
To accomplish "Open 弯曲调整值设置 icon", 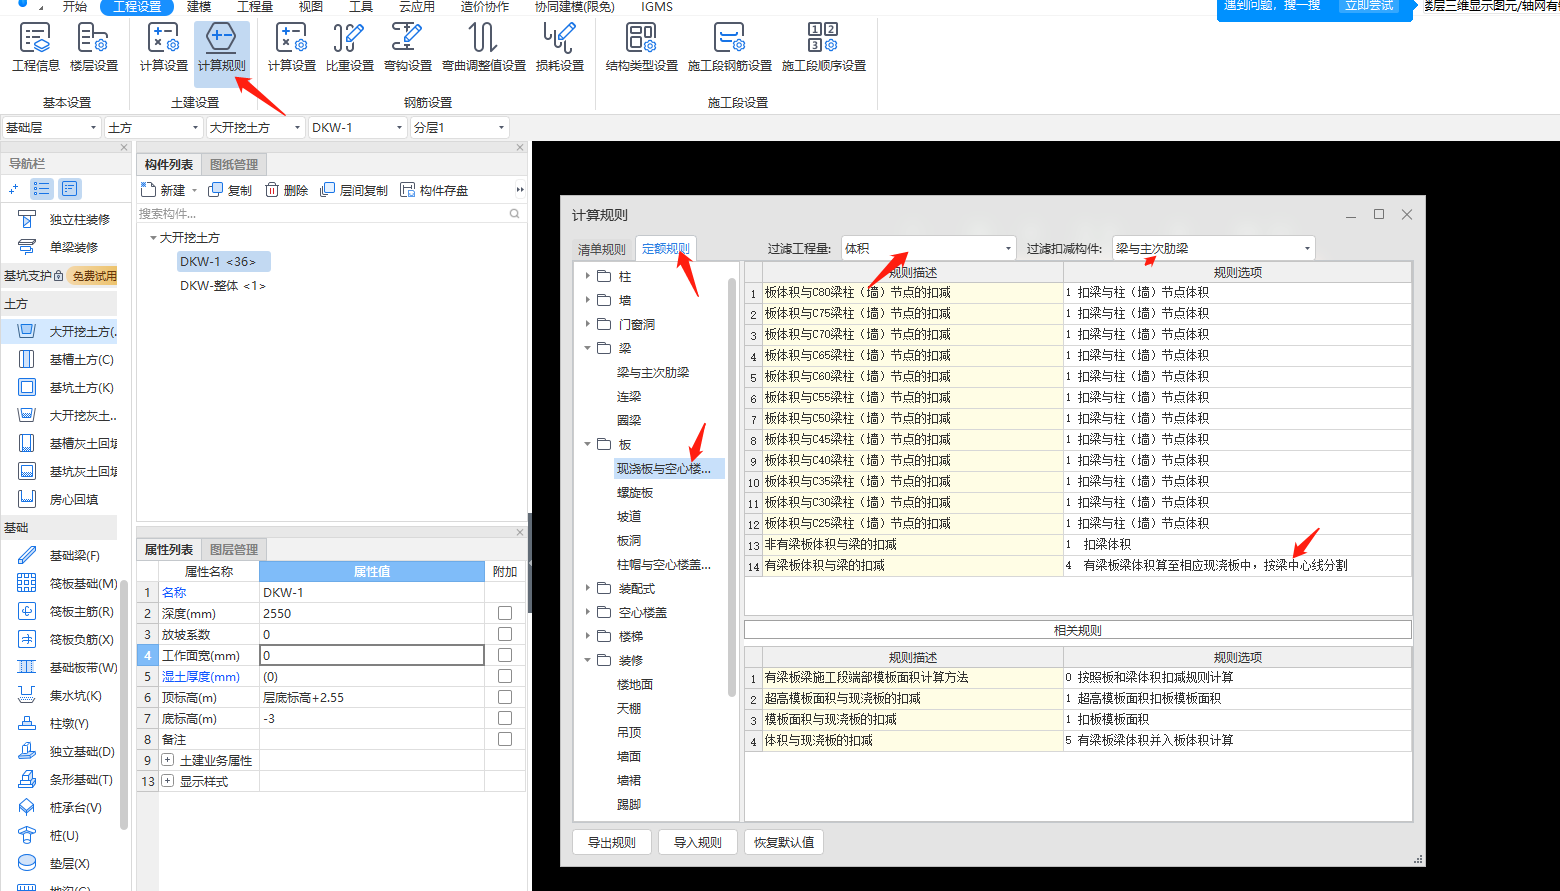I will tap(484, 47).
